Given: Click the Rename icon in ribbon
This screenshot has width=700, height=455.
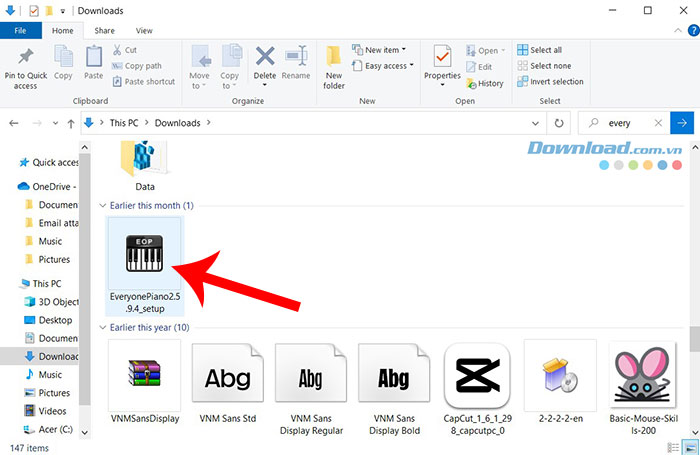Looking at the screenshot, I should 296,60.
